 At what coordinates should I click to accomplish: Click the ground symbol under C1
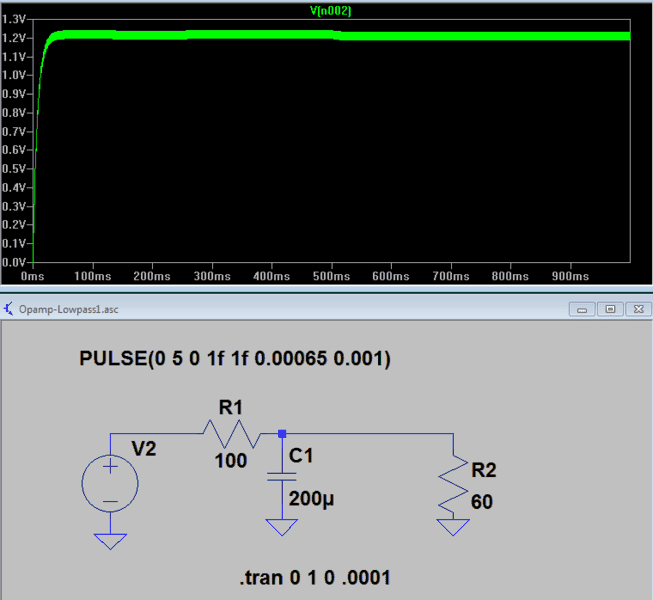click(x=282, y=527)
